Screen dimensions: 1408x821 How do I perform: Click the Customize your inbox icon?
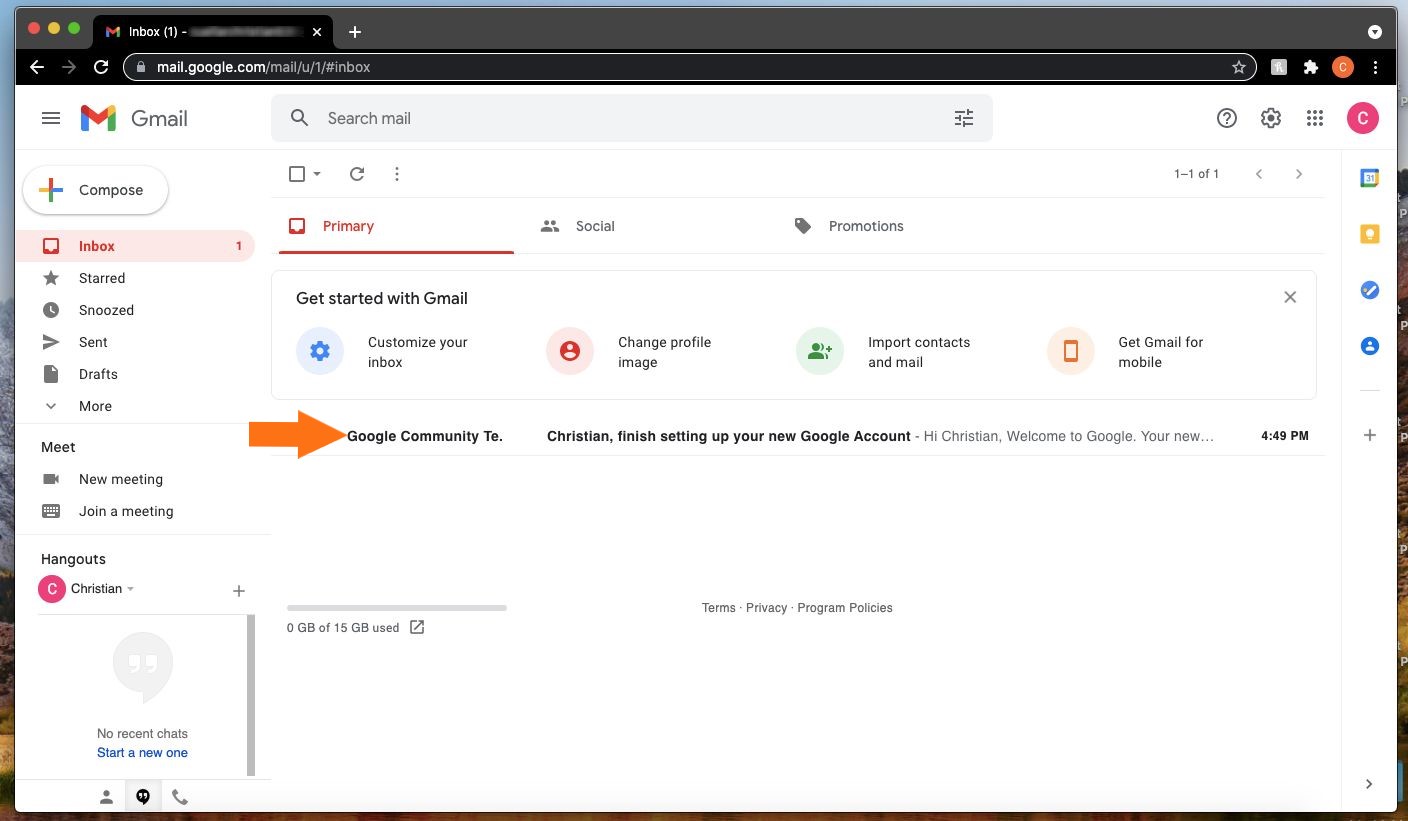pos(320,351)
